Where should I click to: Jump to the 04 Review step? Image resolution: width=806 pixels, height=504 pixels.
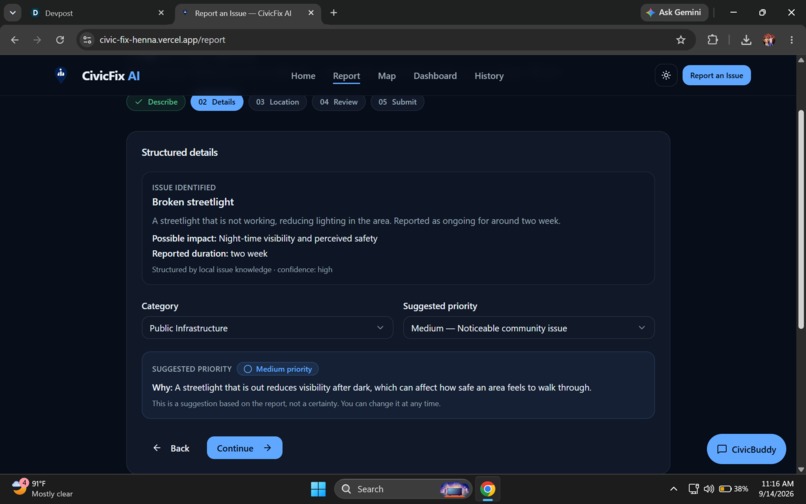pos(338,102)
